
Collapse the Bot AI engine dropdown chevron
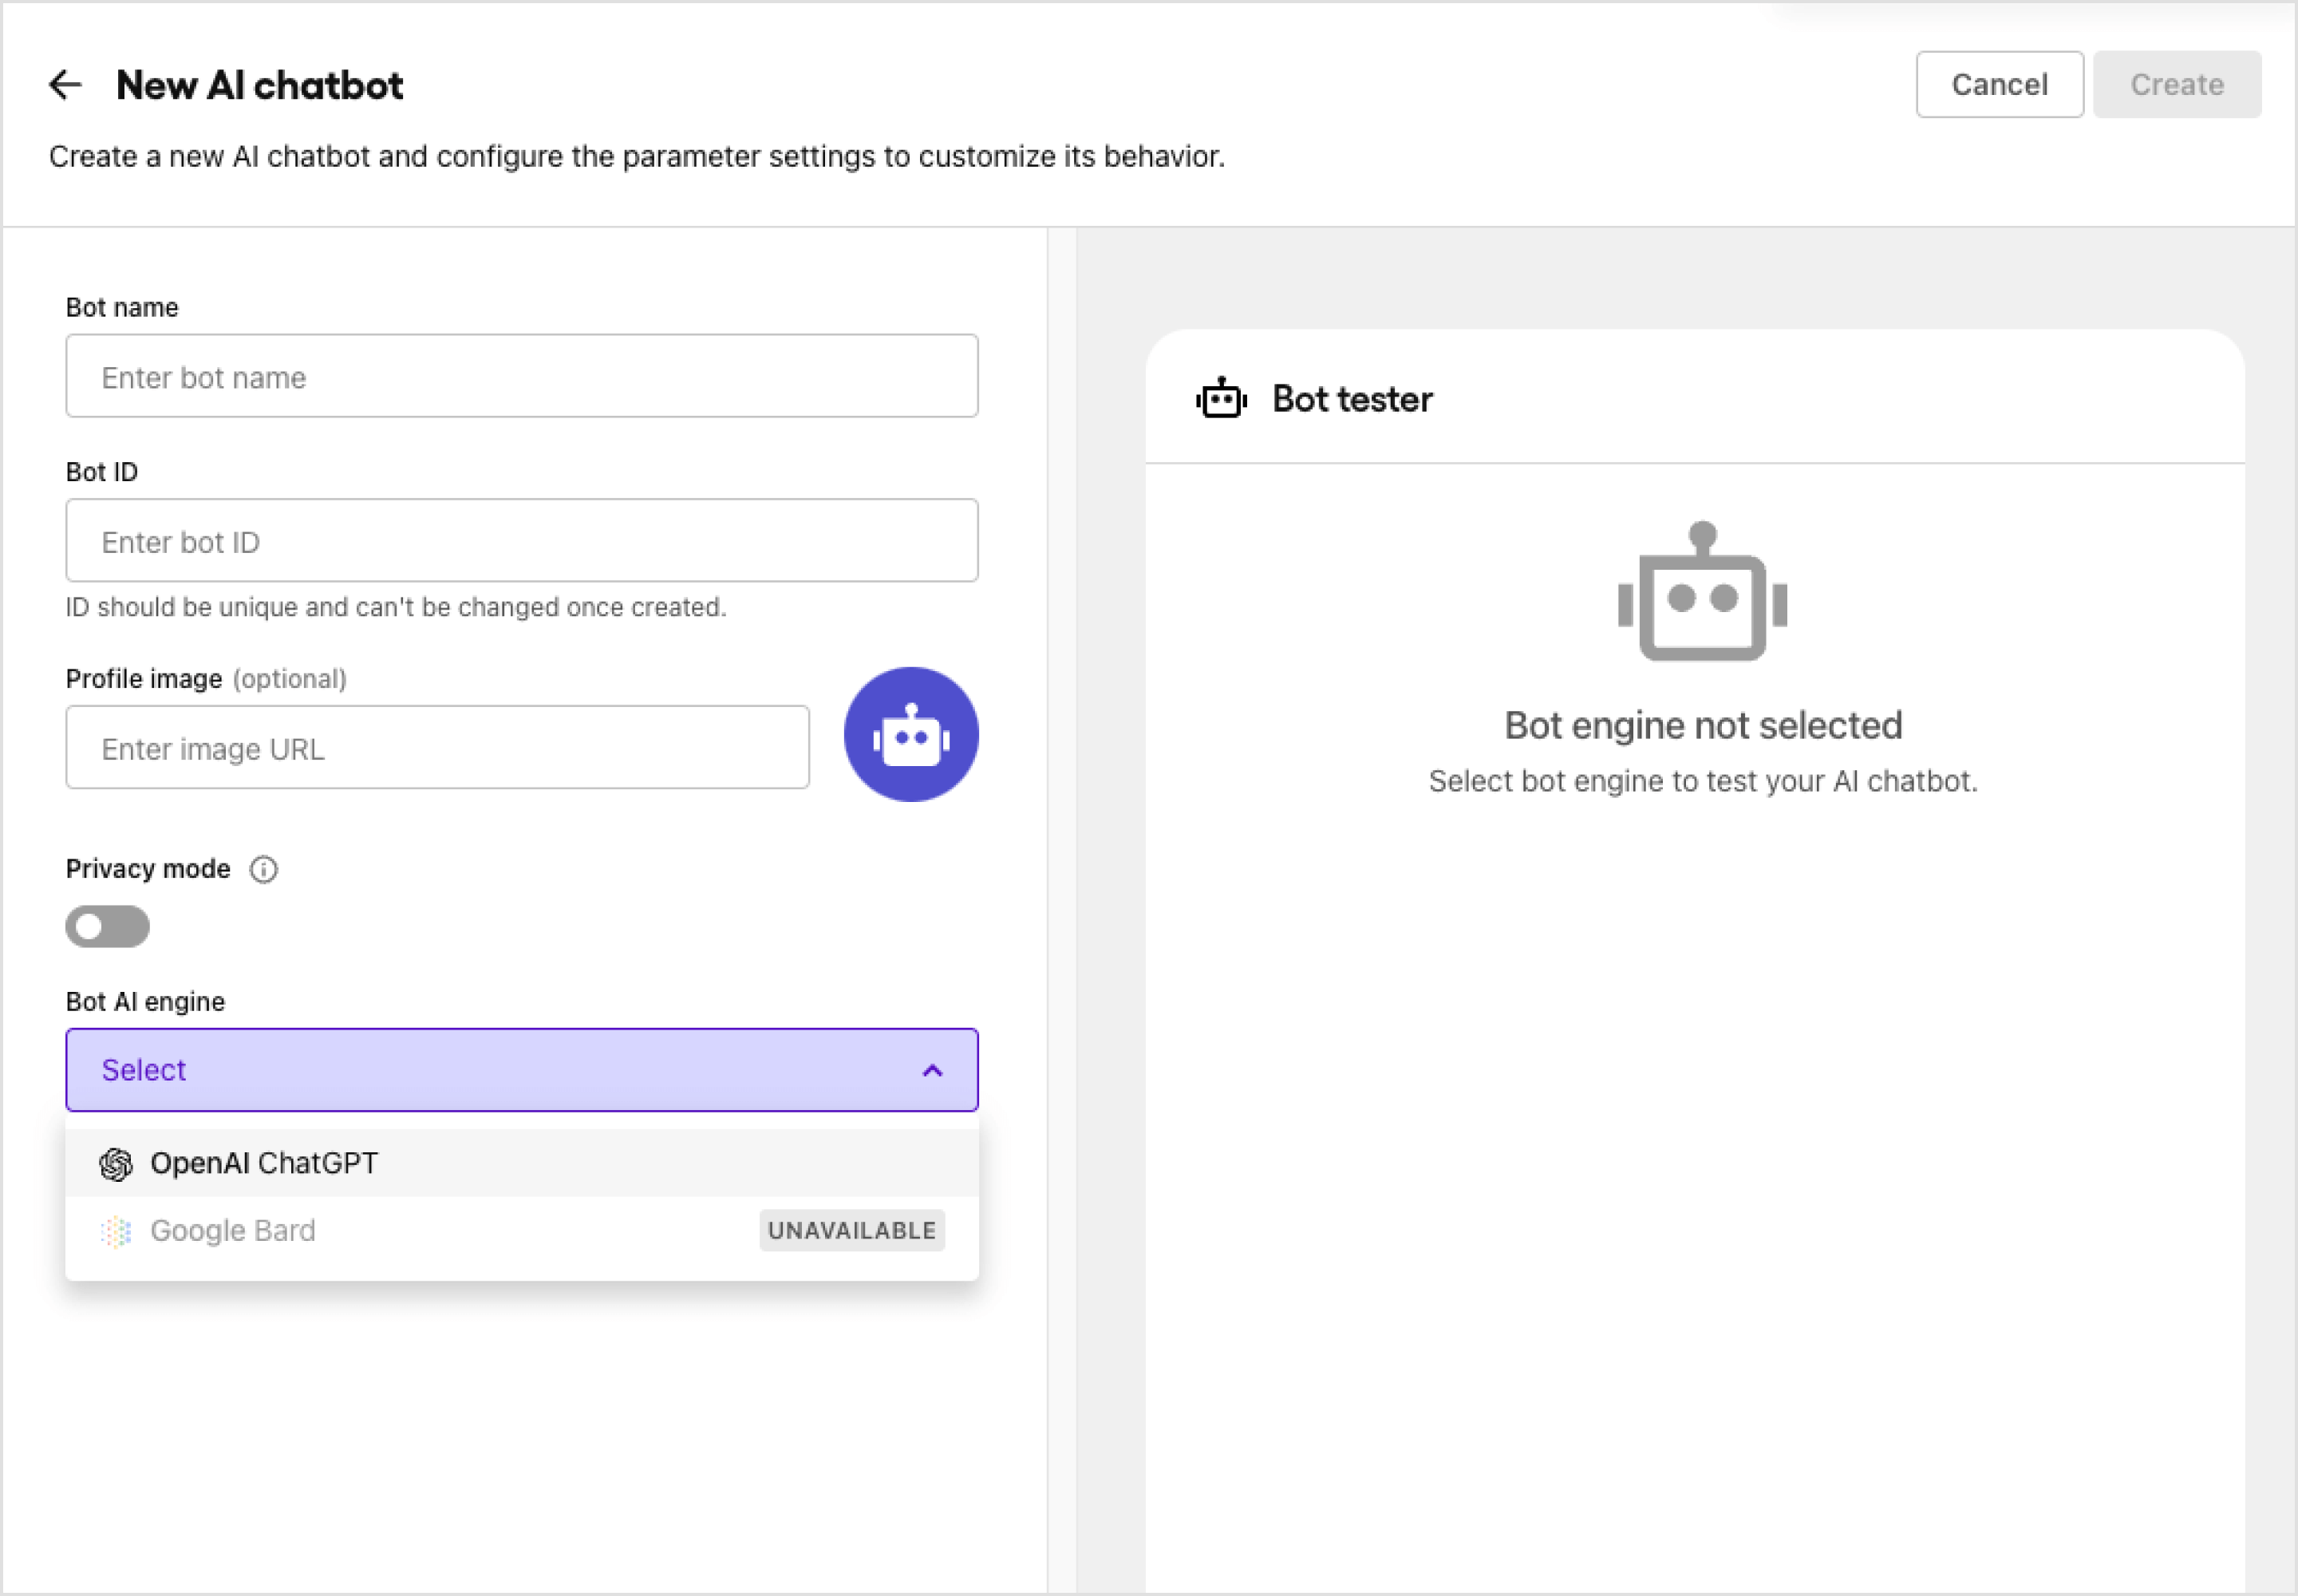[932, 1071]
